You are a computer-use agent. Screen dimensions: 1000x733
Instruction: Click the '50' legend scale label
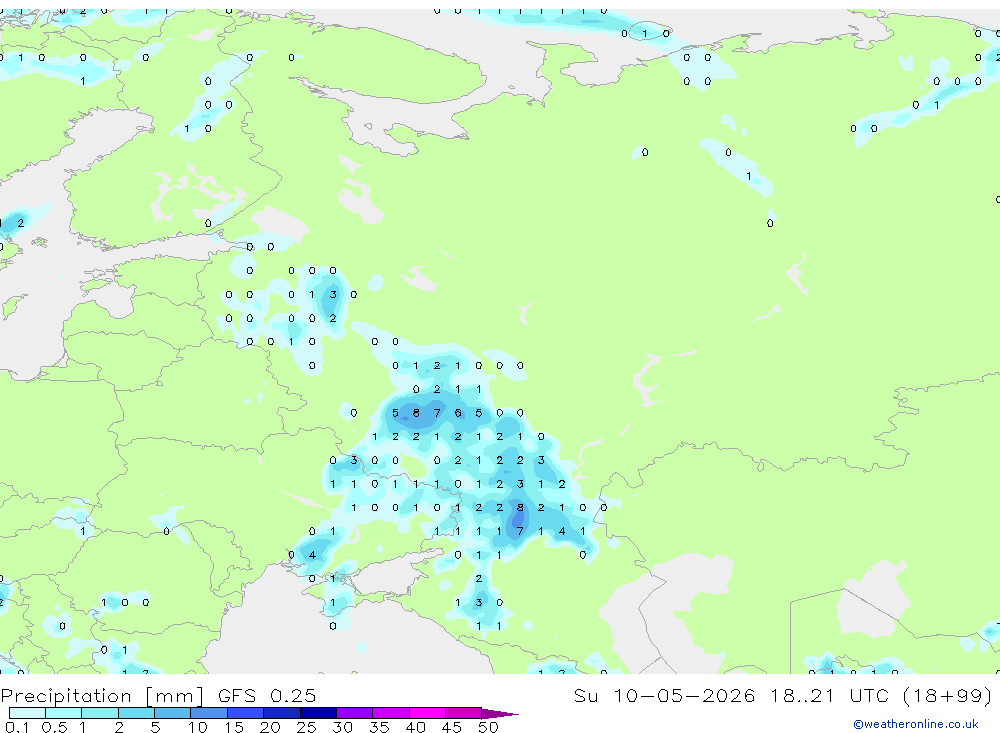point(488,727)
